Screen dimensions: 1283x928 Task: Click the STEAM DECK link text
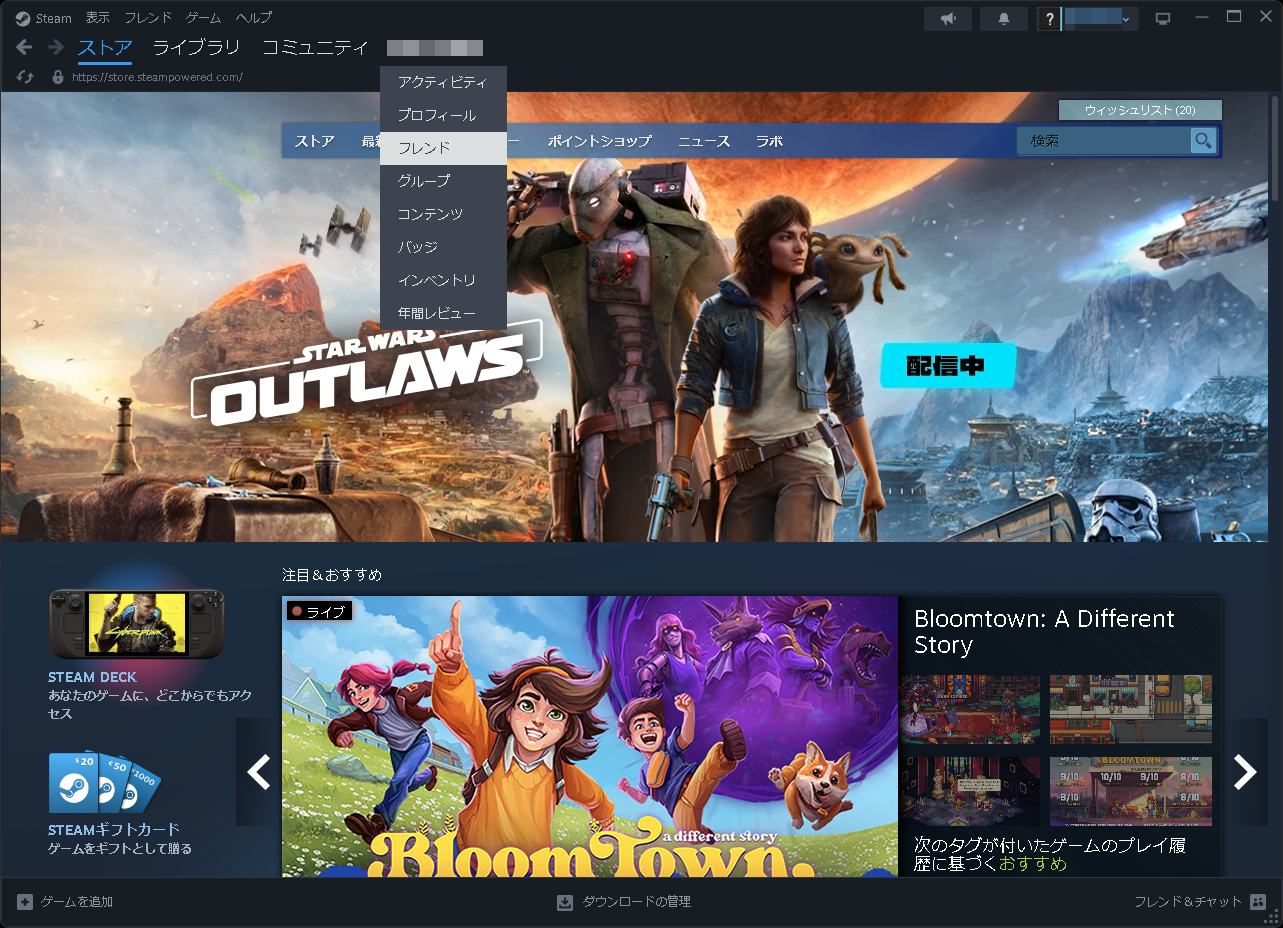tap(92, 677)
